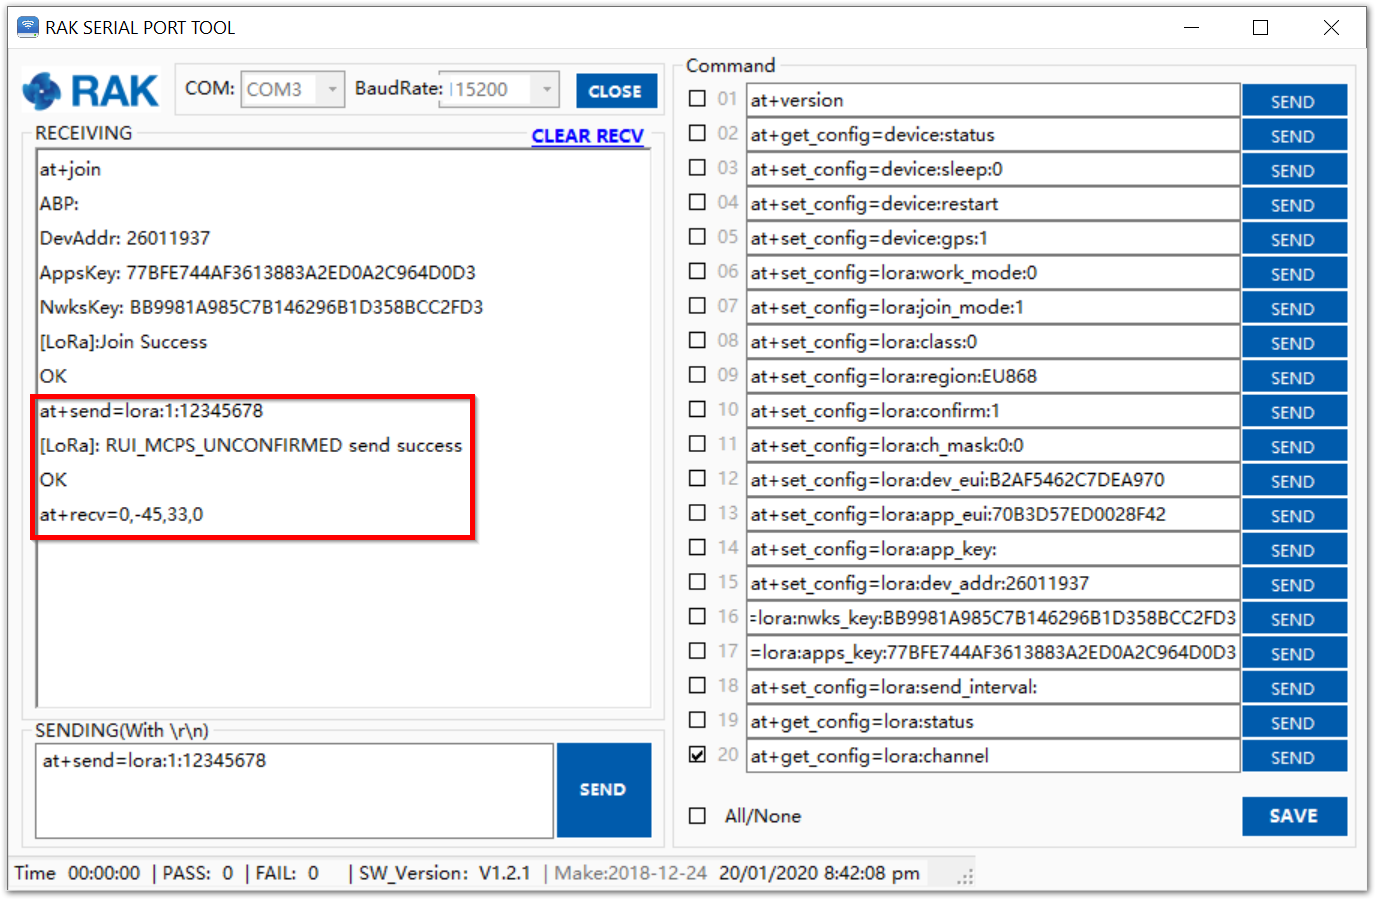
Task: Click the lora:app_key command field
Action: pyautogui.click(x=993, y=549)
